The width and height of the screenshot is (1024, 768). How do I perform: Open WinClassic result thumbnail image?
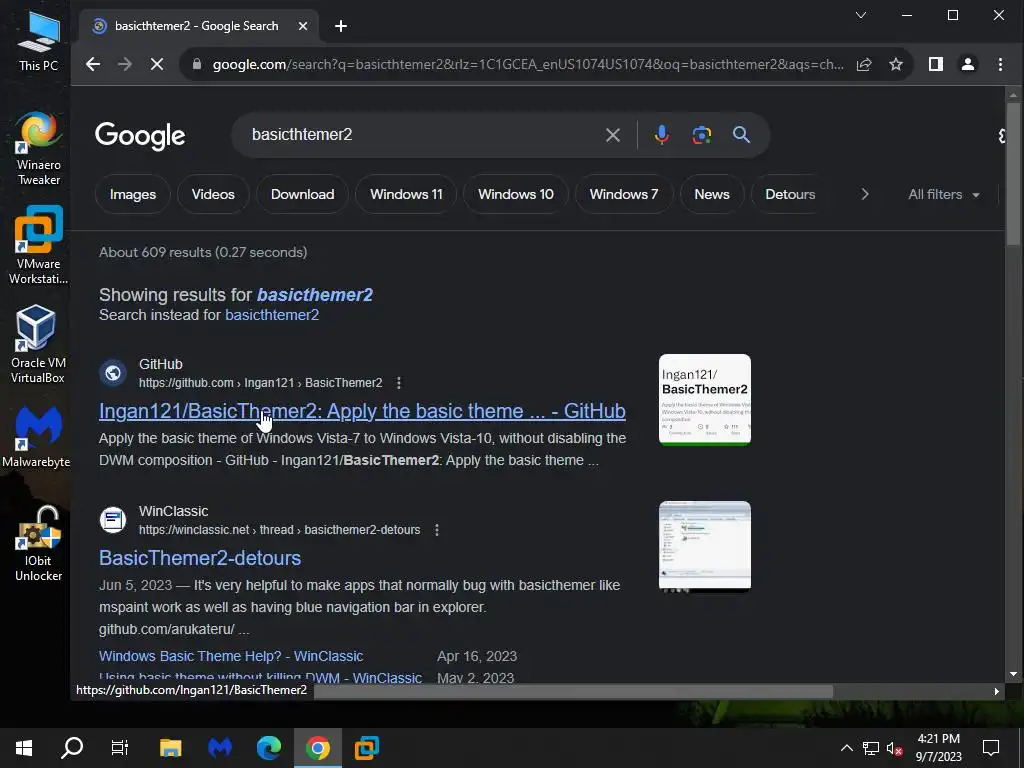click(x=705, y=546)
